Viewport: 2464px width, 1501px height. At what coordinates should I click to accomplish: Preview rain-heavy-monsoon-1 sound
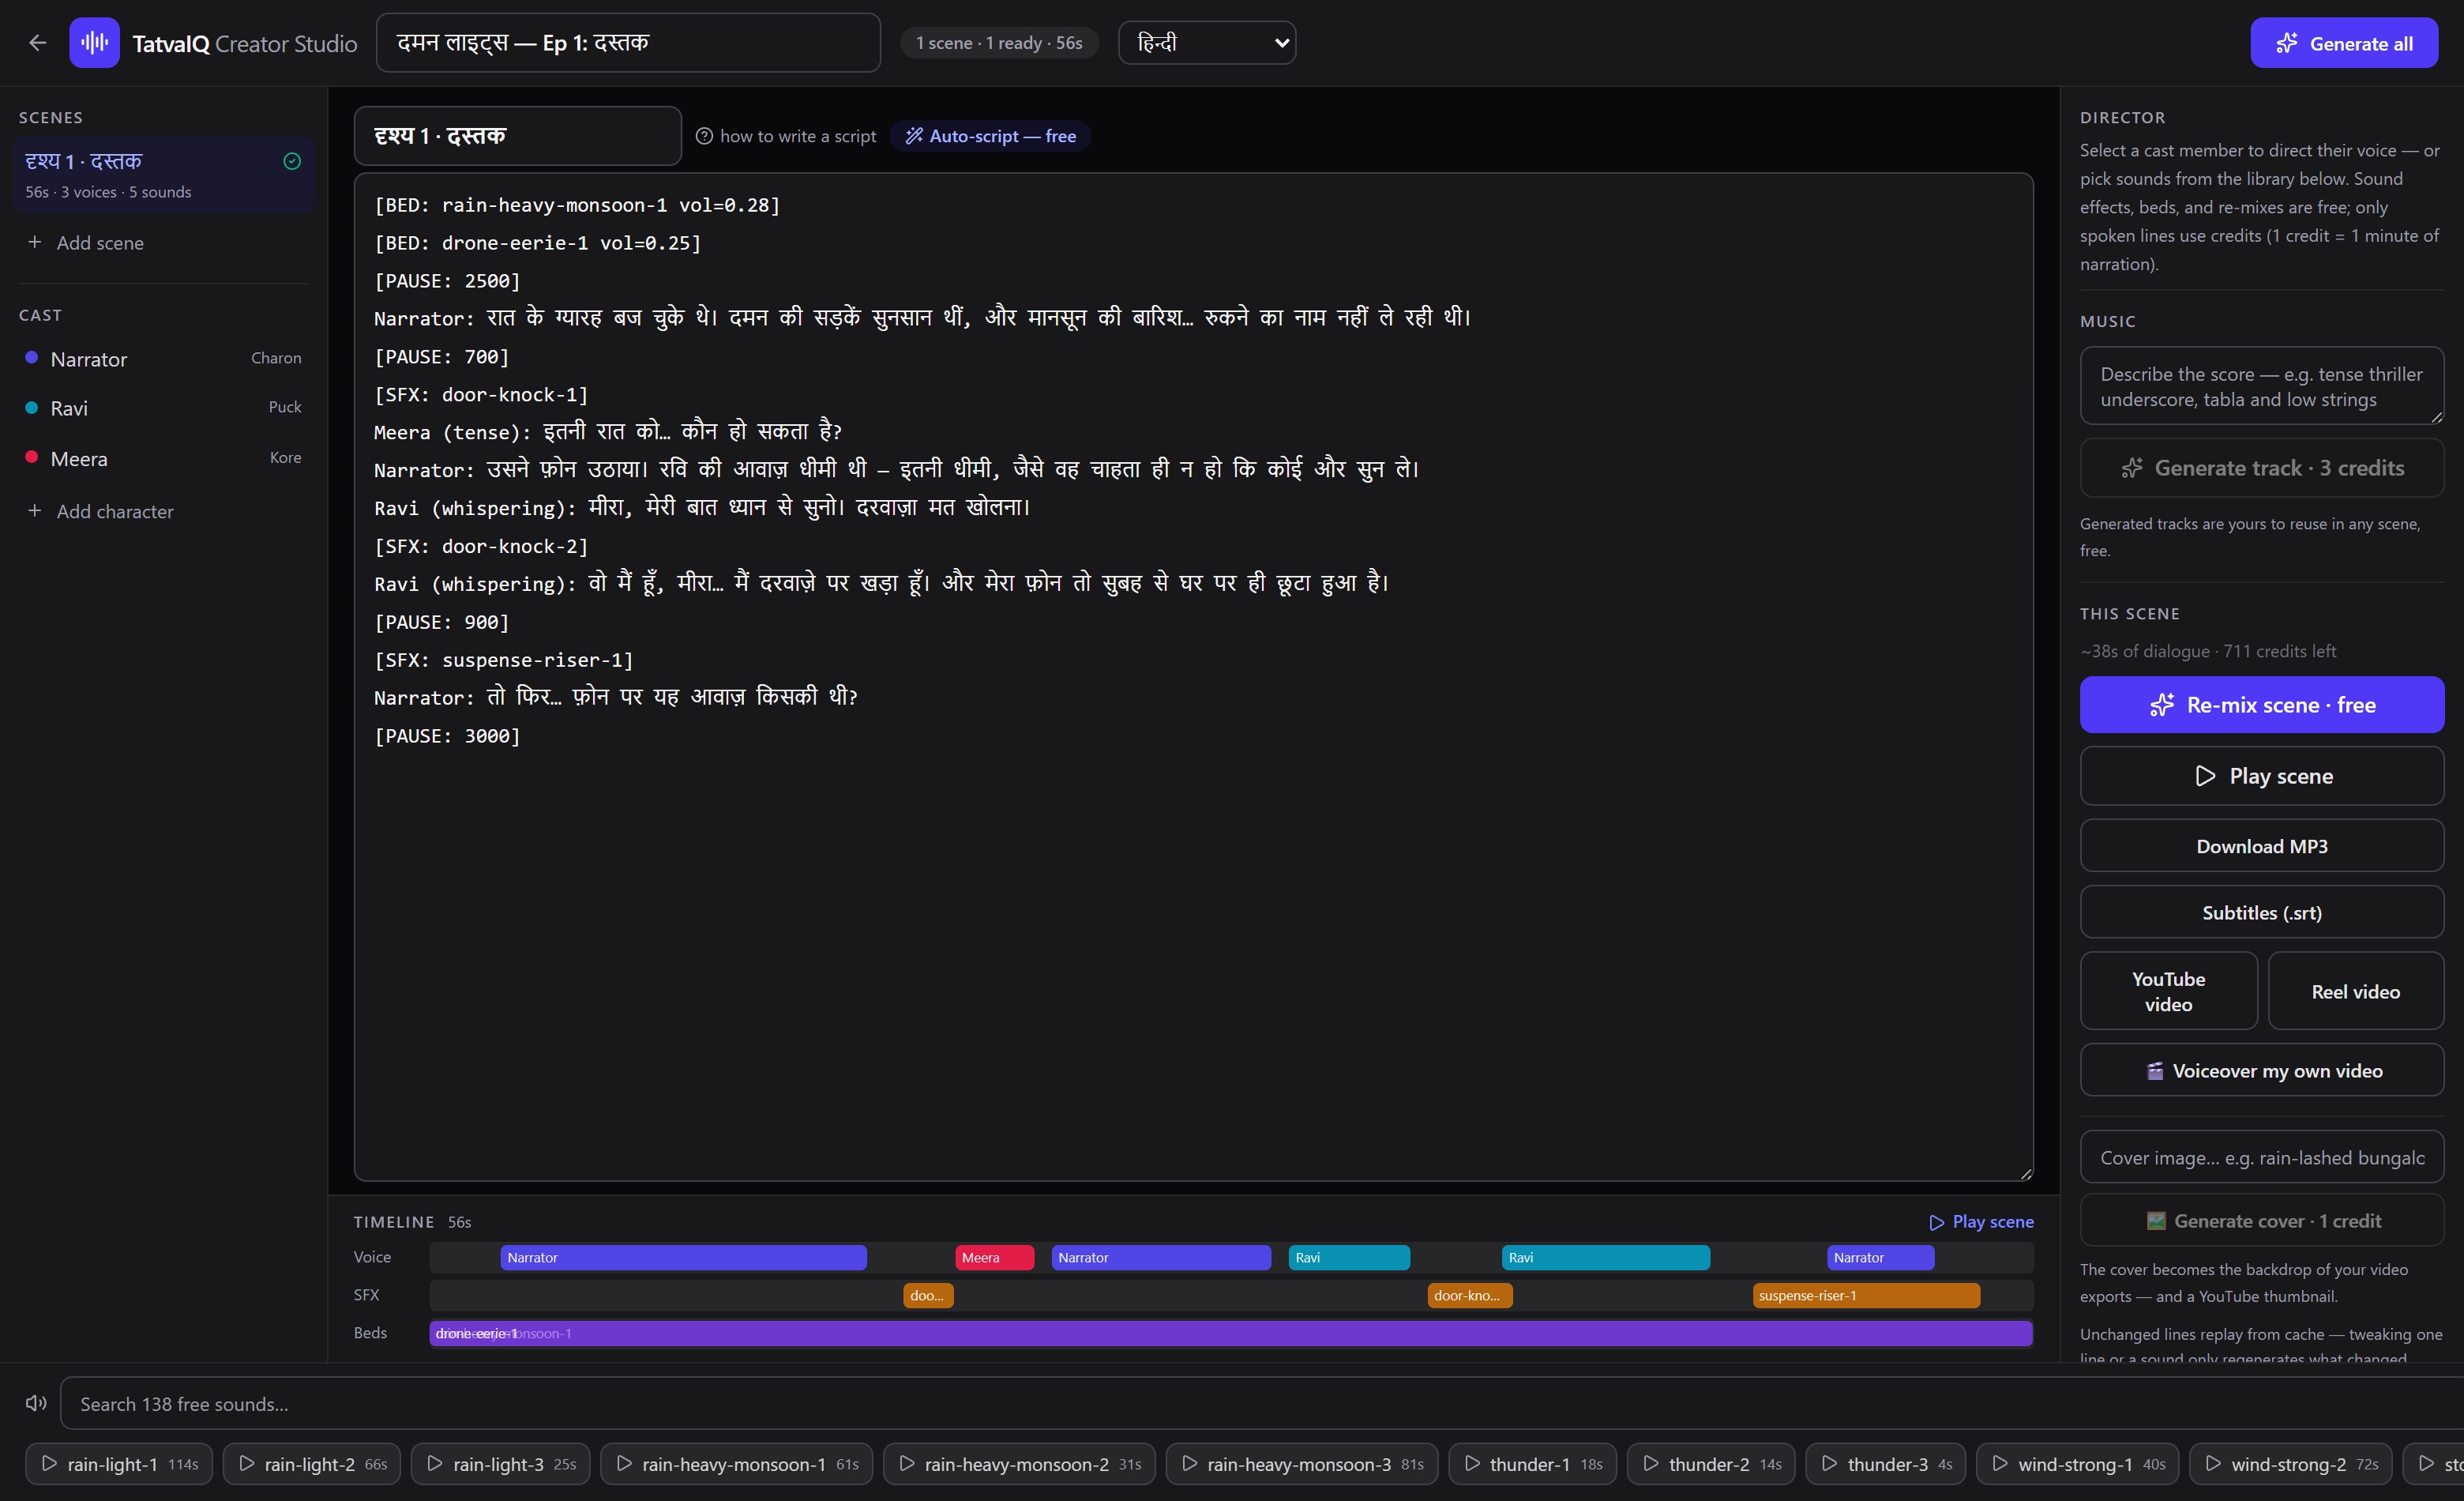[736, 1463]
